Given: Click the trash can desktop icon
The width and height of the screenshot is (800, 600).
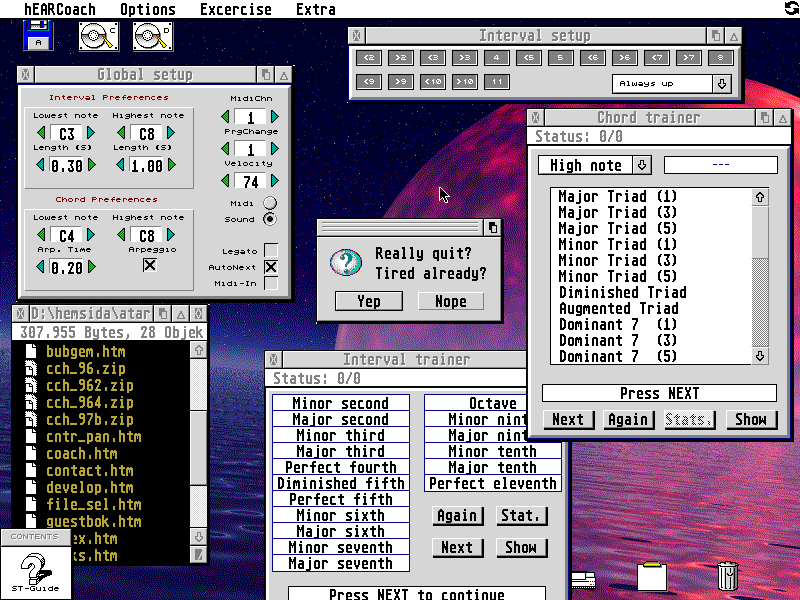Looking at the screenshot, I should (x=728, y=576).
